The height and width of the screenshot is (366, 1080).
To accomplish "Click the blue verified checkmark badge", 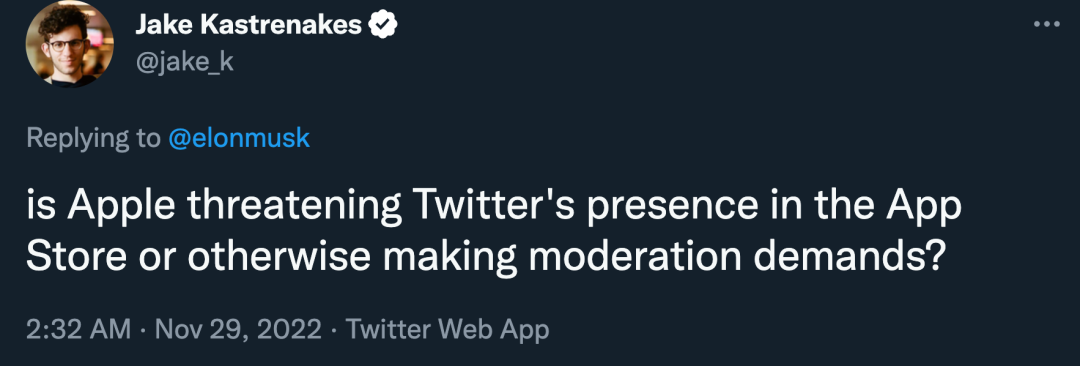I will pos(382,26).
